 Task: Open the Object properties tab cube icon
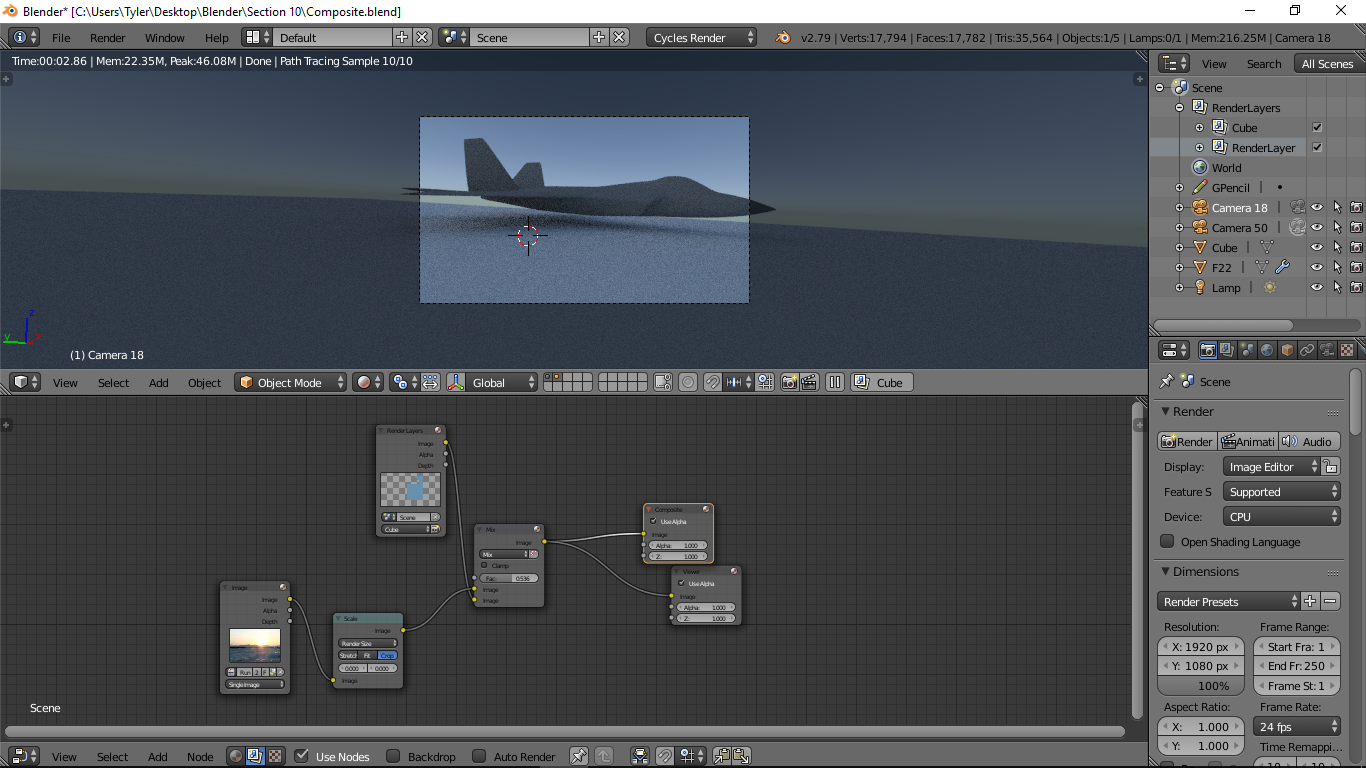(1287, 350)
